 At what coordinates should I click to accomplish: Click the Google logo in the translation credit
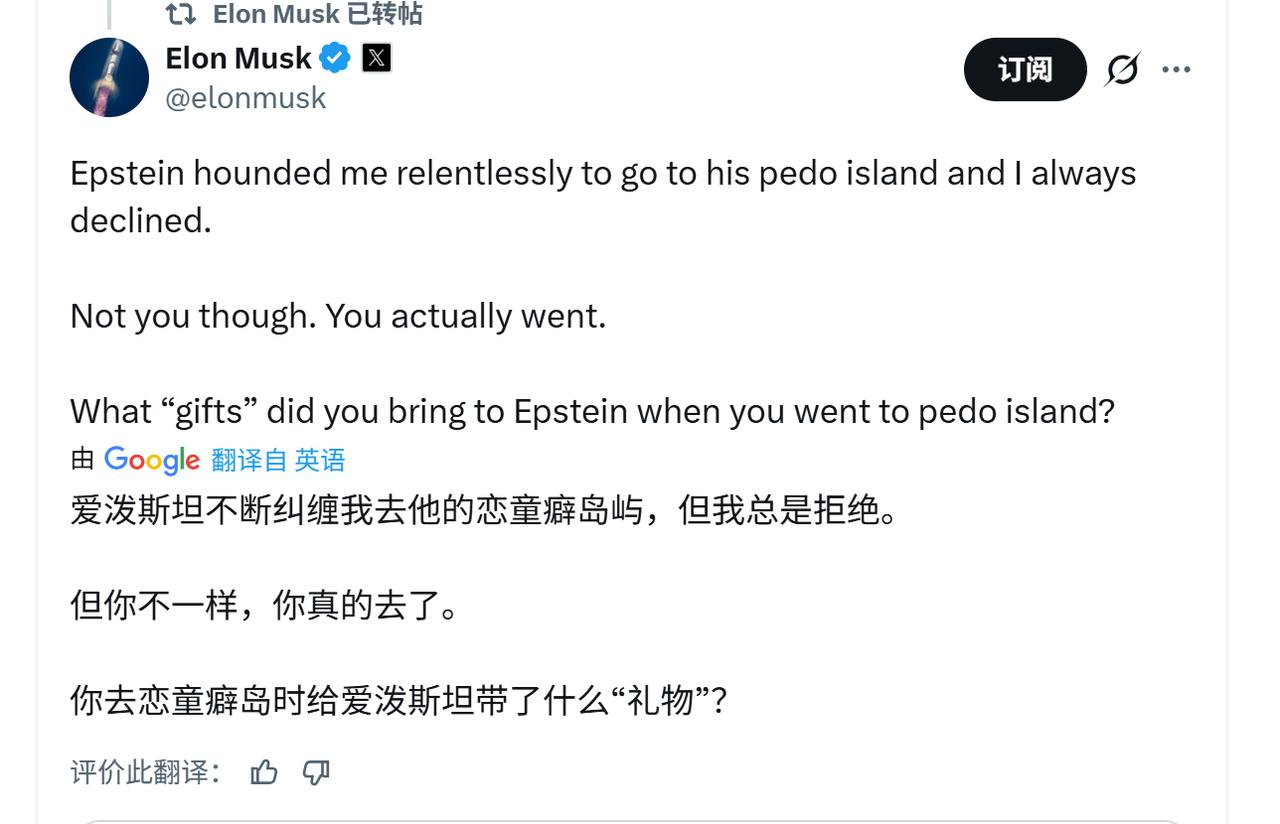[152, 460]
